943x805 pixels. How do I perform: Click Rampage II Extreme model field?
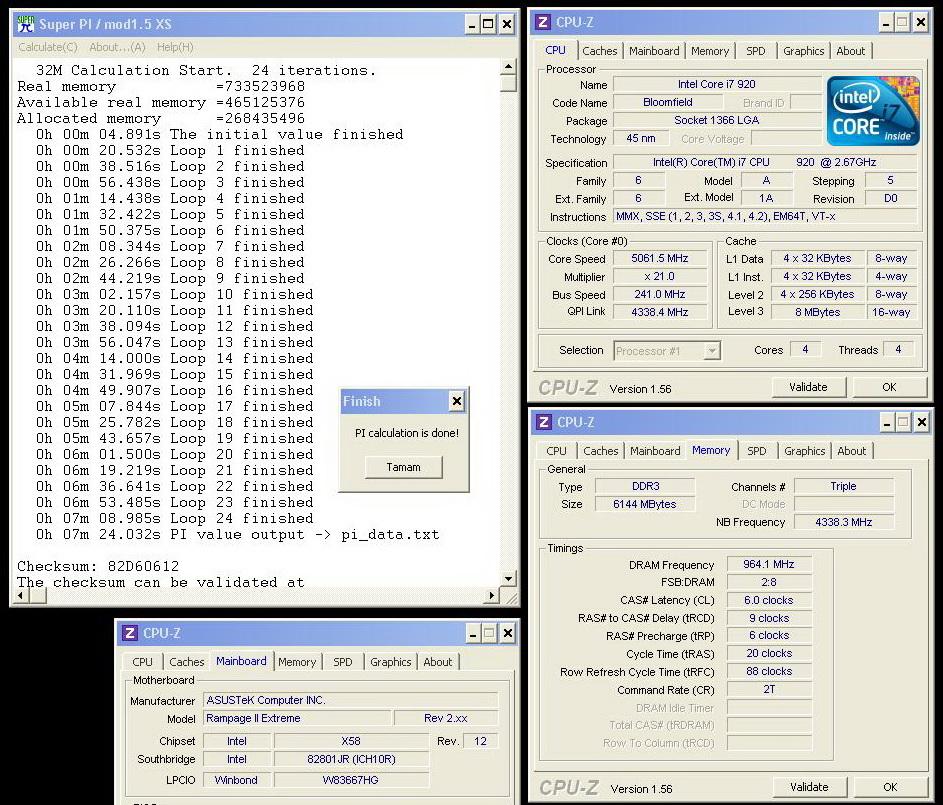297,718
